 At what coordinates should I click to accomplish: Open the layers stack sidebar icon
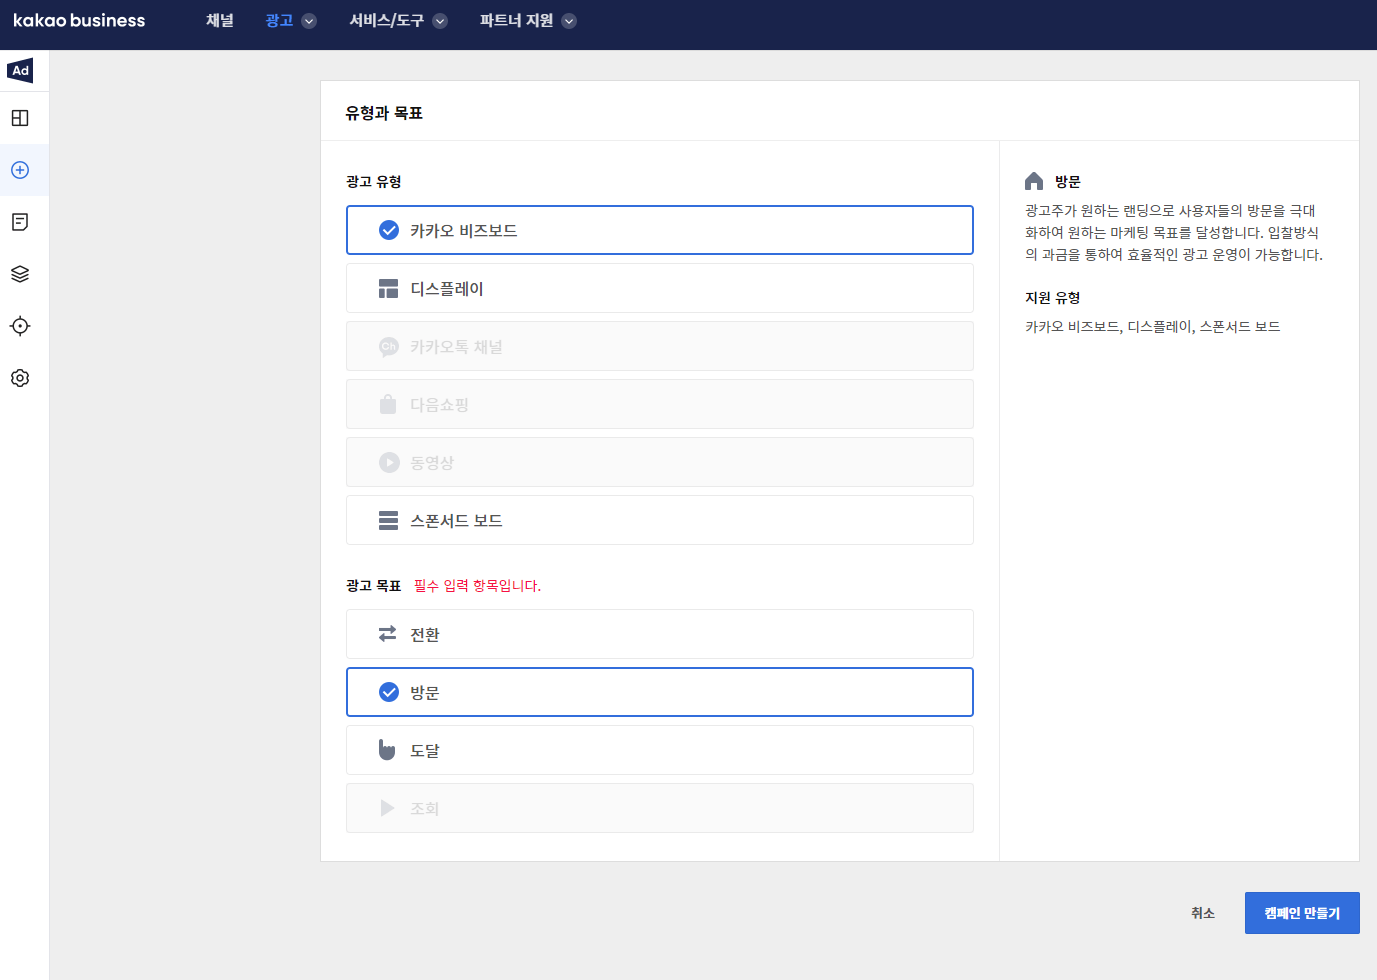tap(20, 274)
